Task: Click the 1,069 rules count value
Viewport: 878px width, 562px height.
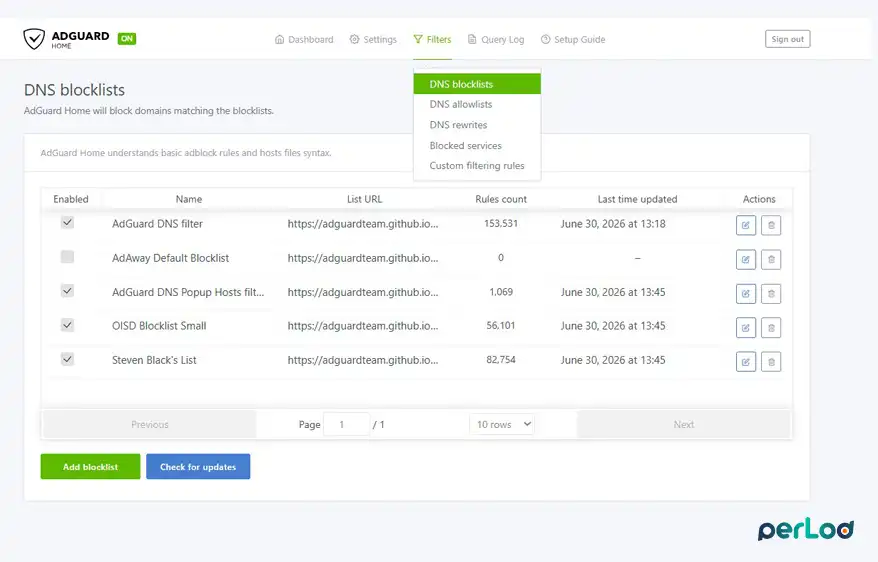Action: [x=501, y=292]
